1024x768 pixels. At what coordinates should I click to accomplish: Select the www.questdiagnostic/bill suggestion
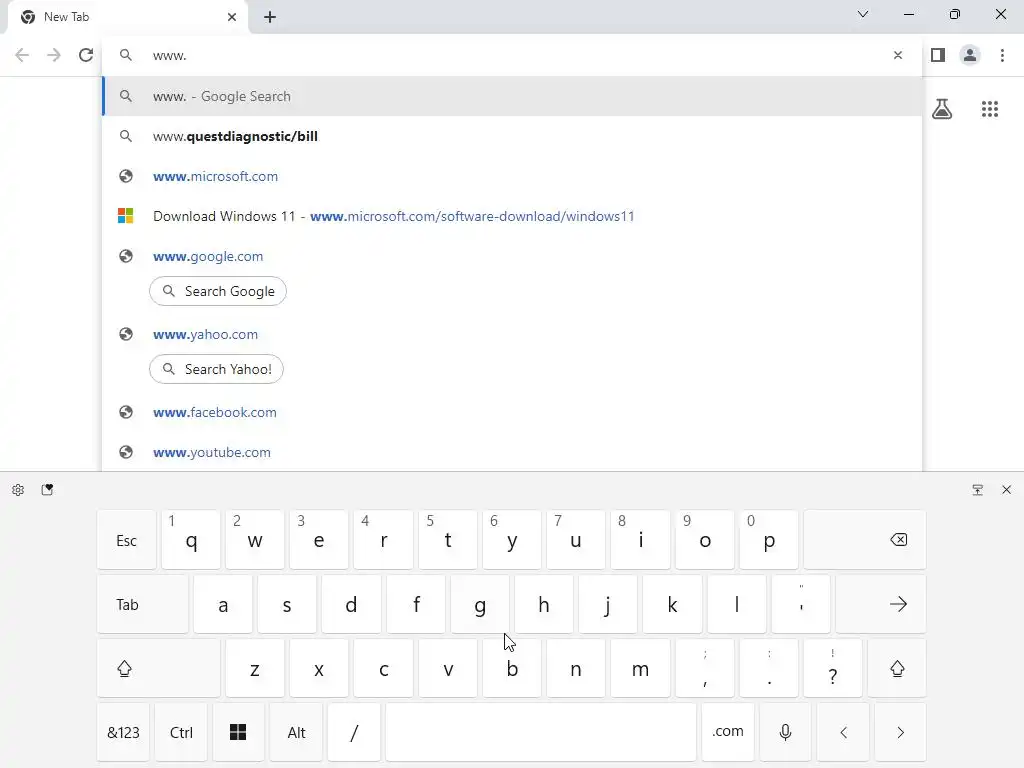(513, 136)
